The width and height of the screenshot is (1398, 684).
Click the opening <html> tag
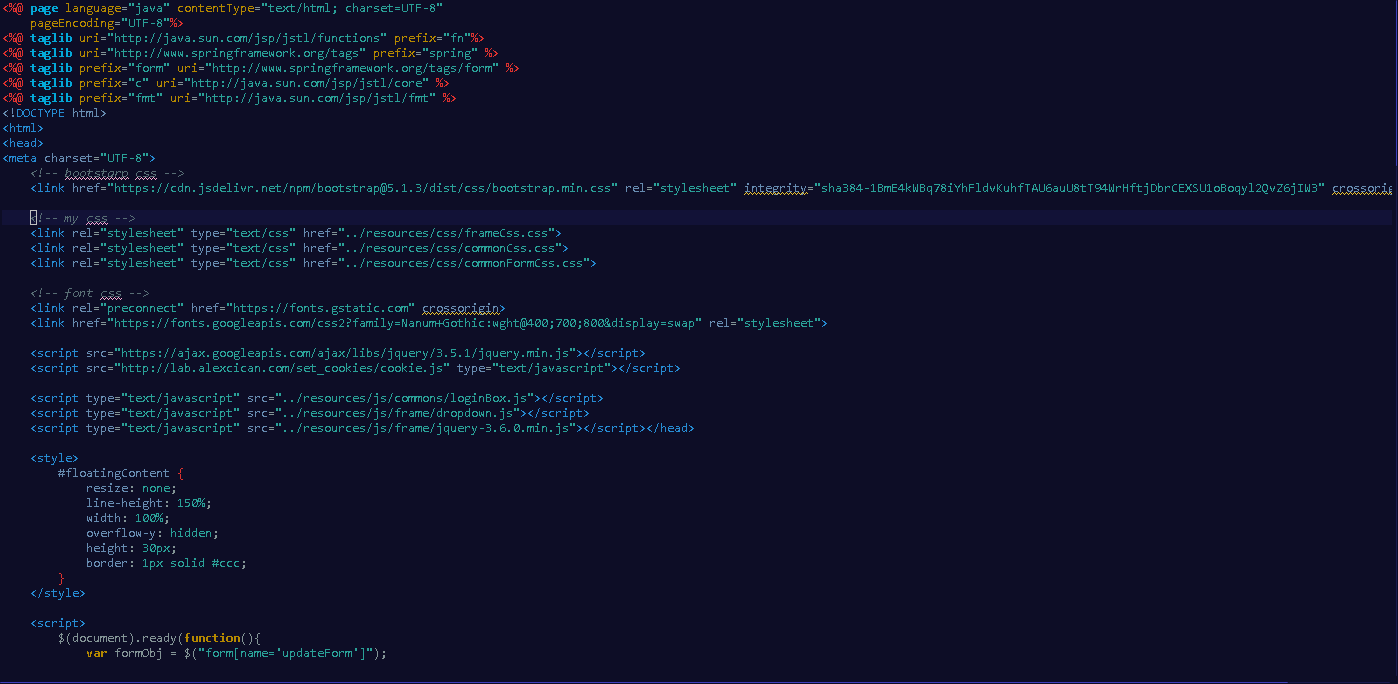pos(23,128)
